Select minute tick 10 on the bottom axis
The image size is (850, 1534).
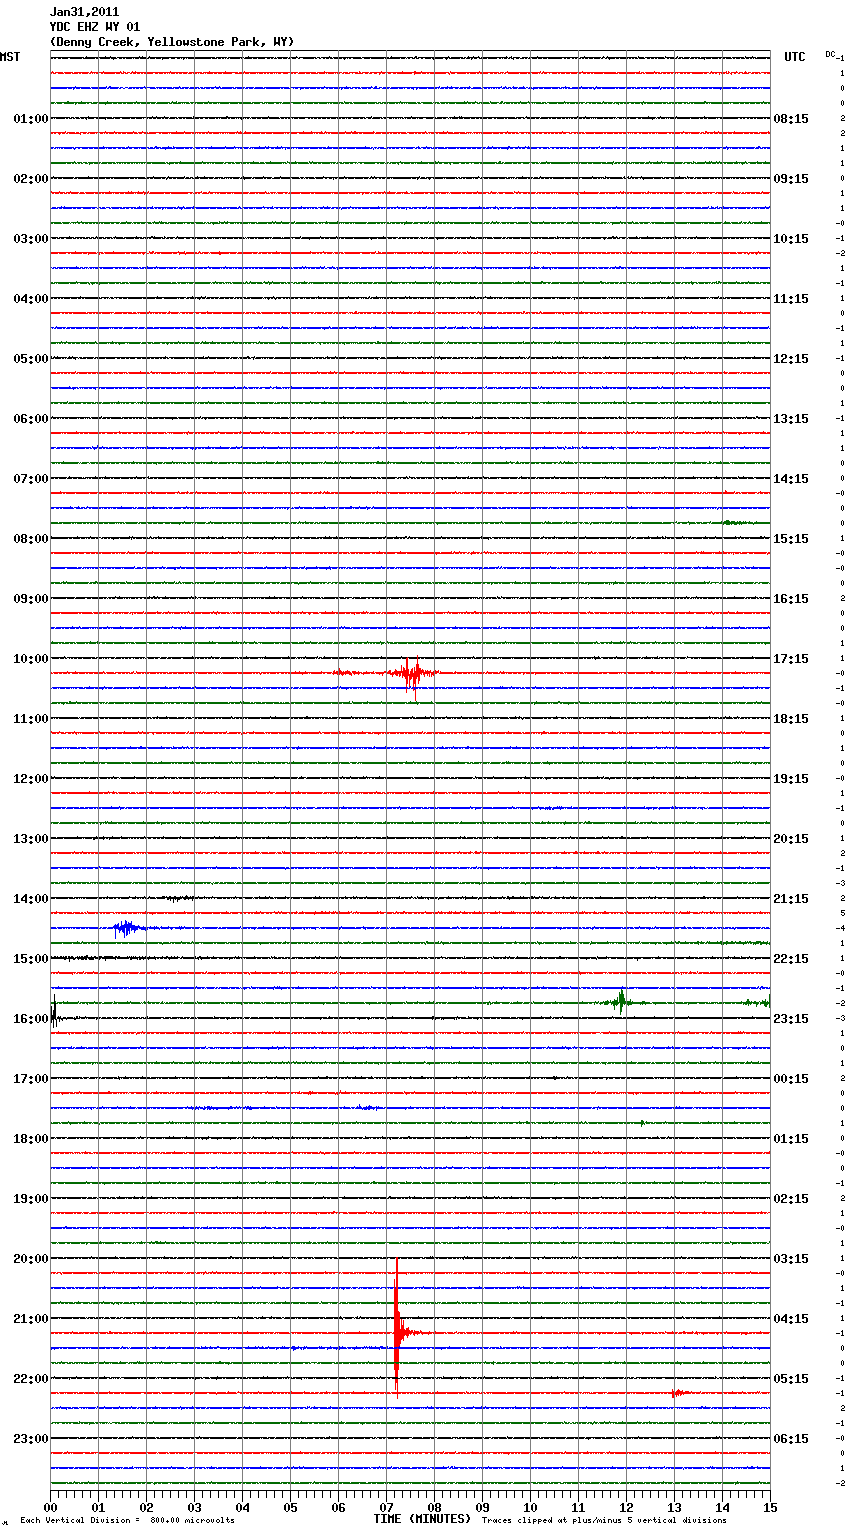(x=530, y=1507)
